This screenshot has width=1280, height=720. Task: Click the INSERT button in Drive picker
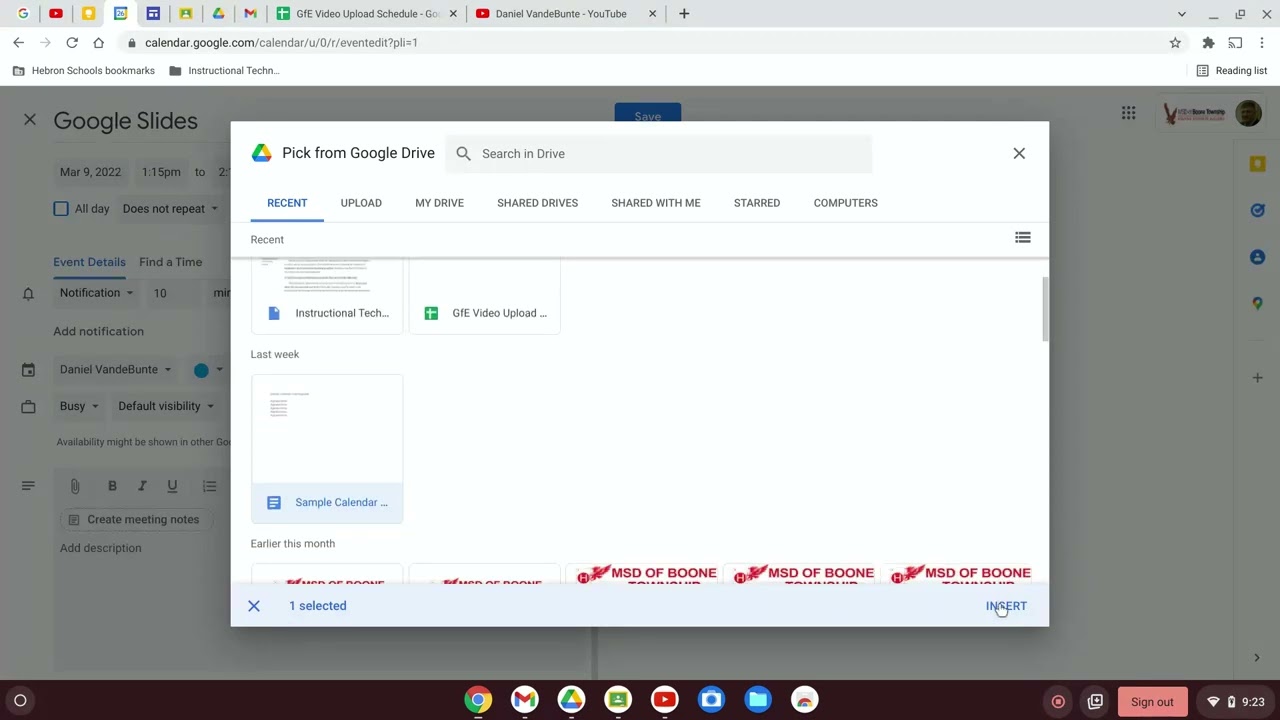pyautogui.click(x=1006, y=606)
